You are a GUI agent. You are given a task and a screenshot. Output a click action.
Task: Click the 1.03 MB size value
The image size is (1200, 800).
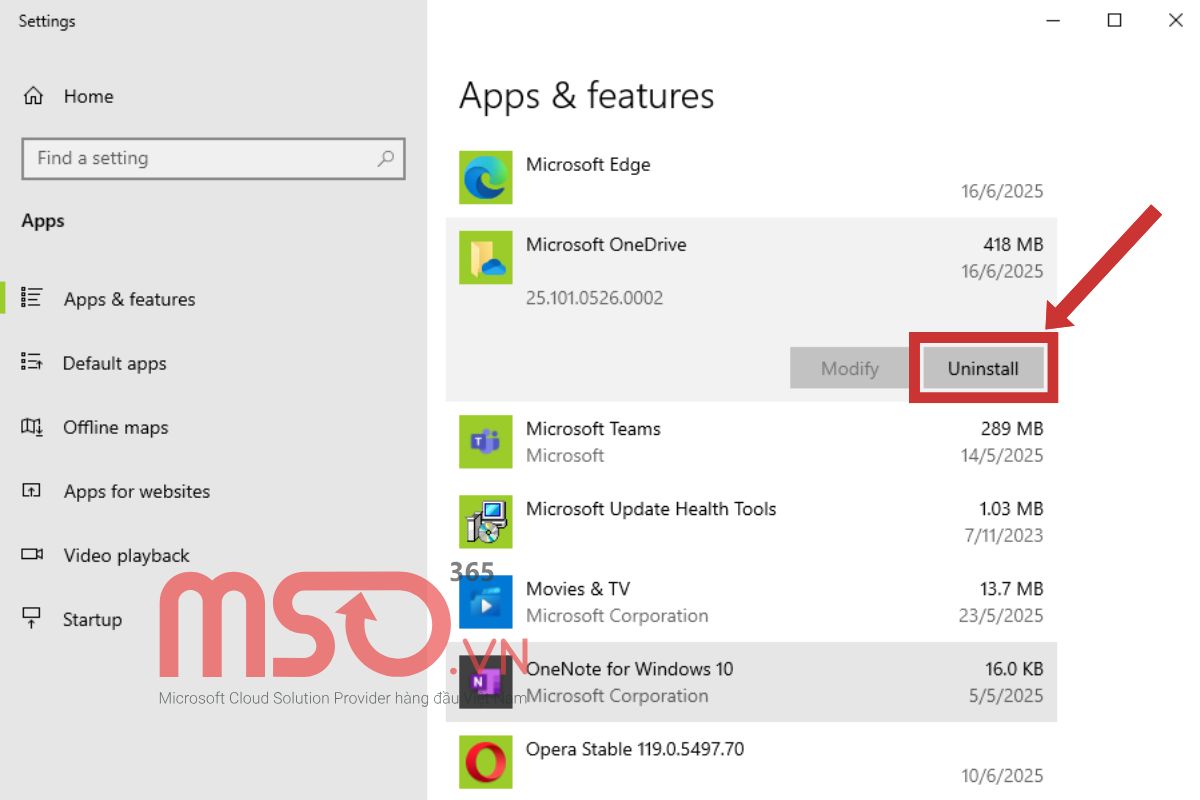click(x=1011, y=508)
